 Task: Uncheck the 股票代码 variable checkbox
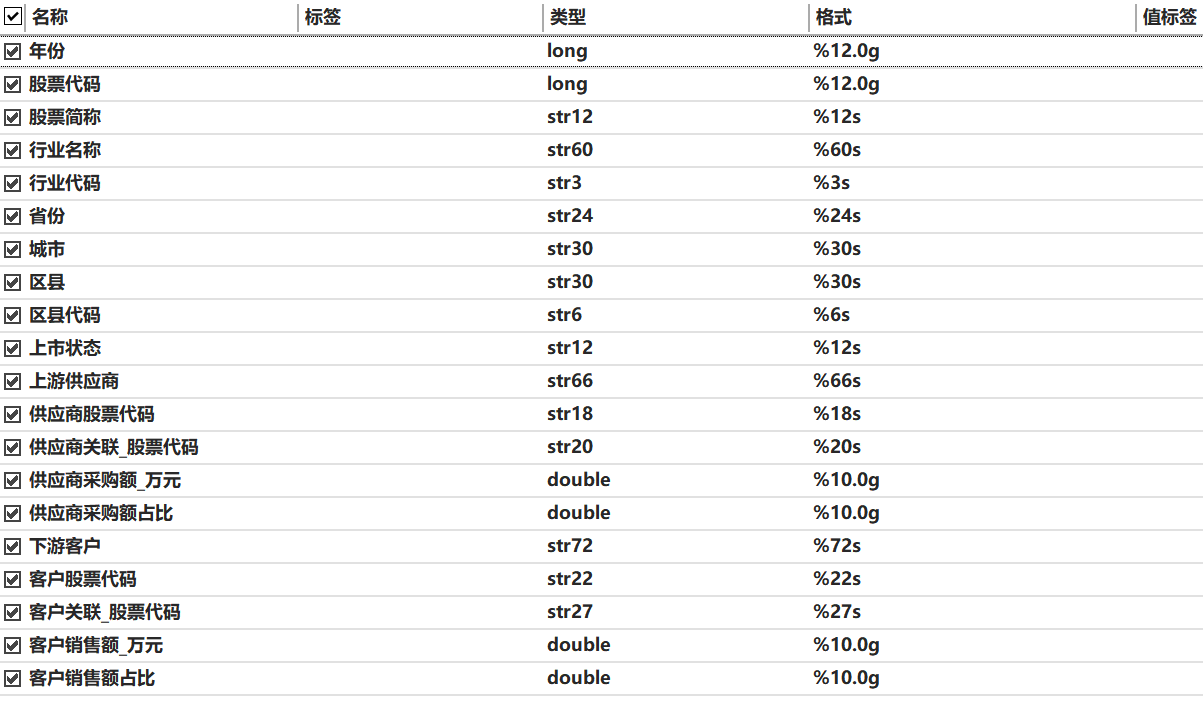coord(13,85)
